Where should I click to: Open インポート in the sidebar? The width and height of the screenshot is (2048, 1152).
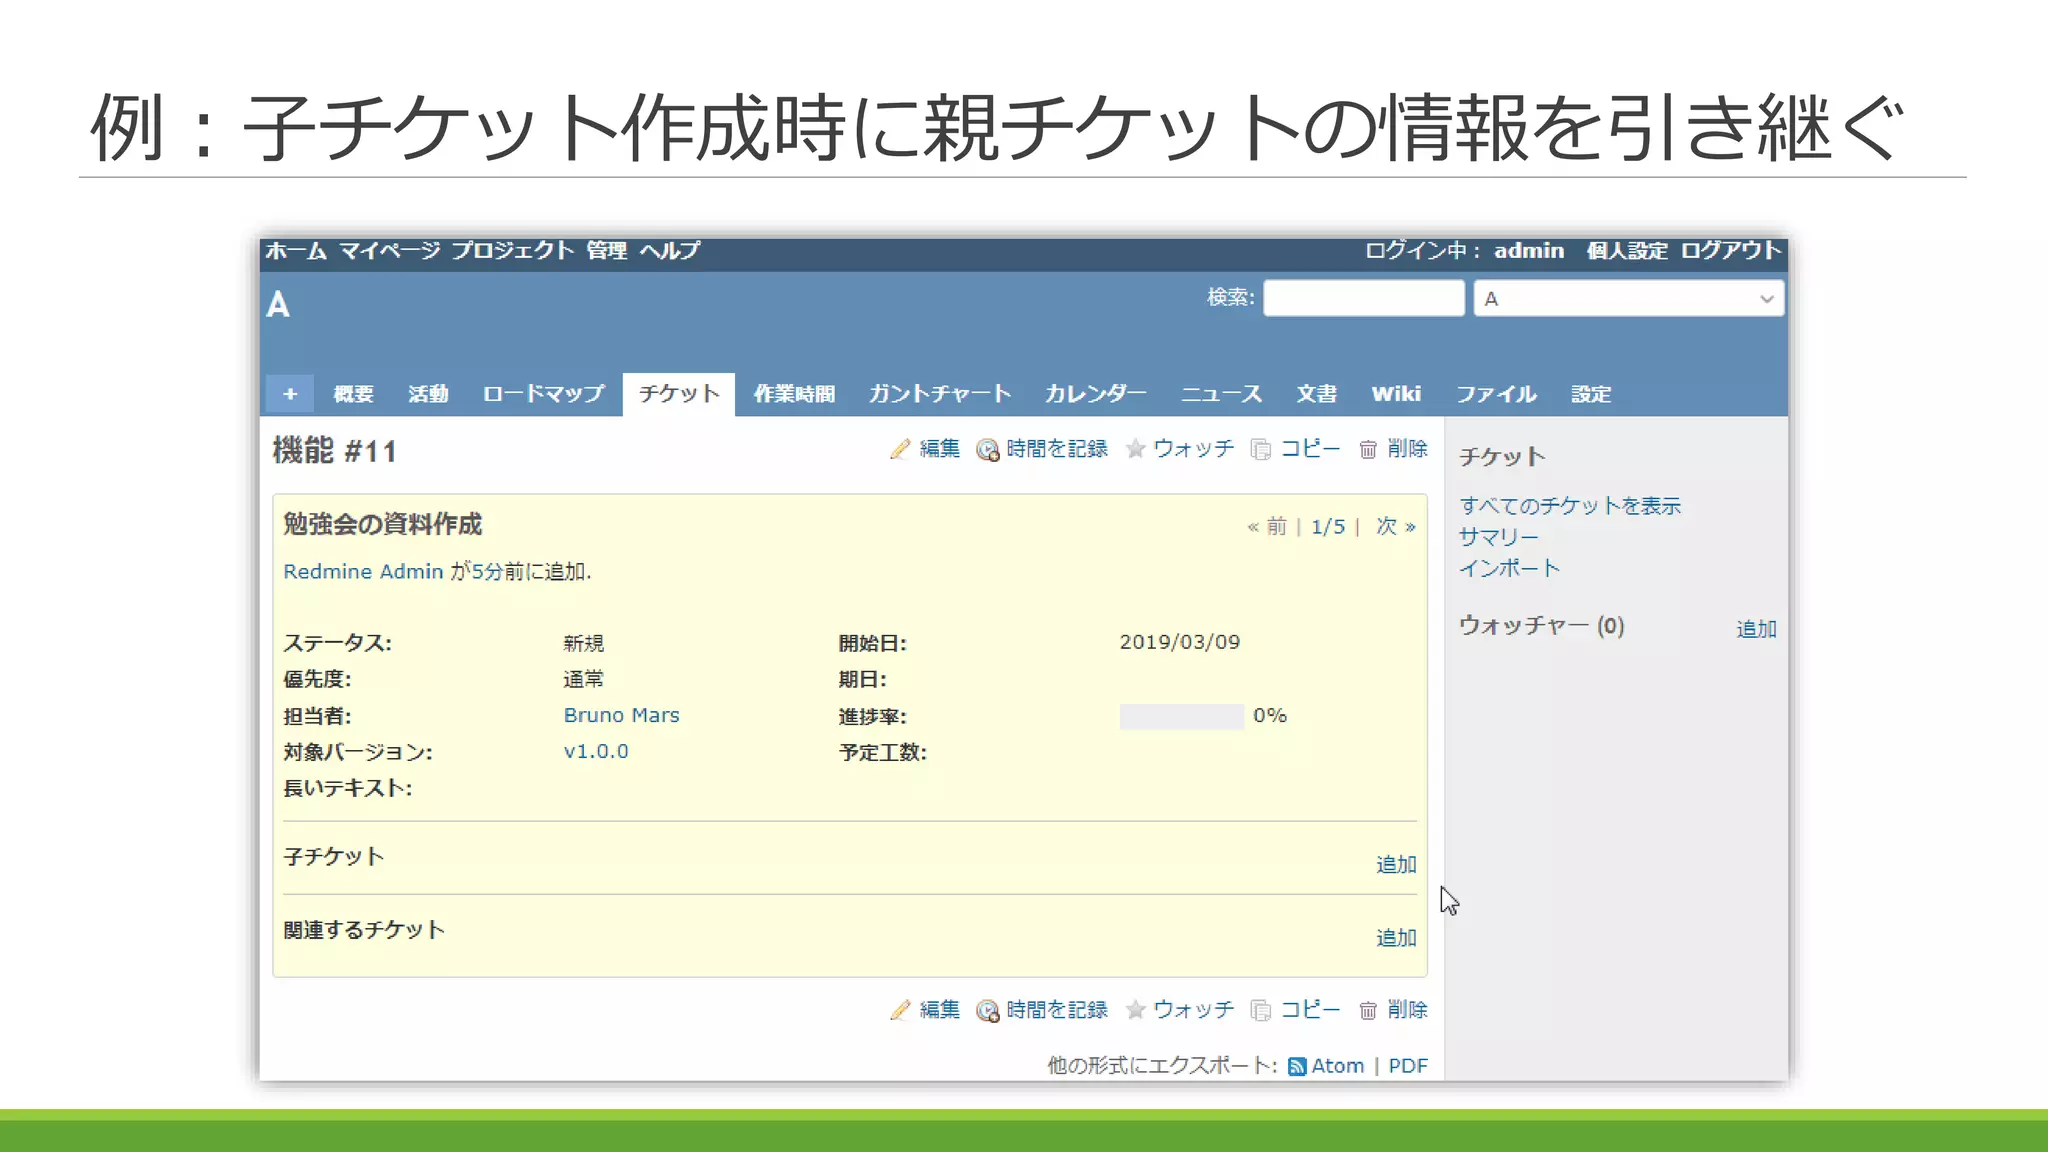click(1509, 568)
